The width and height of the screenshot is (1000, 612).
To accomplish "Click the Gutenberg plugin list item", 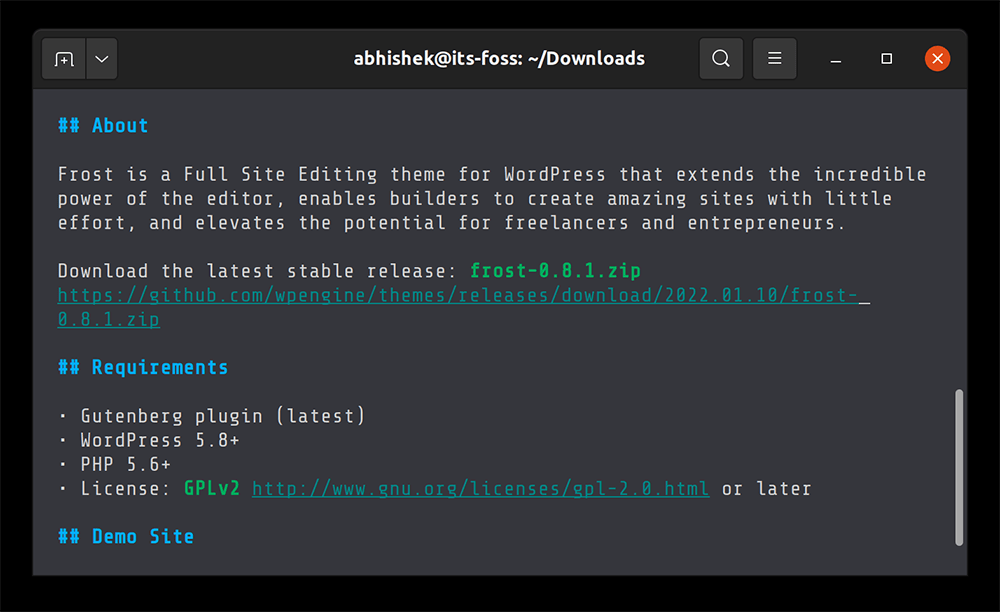I will click(x=222, y=415).
